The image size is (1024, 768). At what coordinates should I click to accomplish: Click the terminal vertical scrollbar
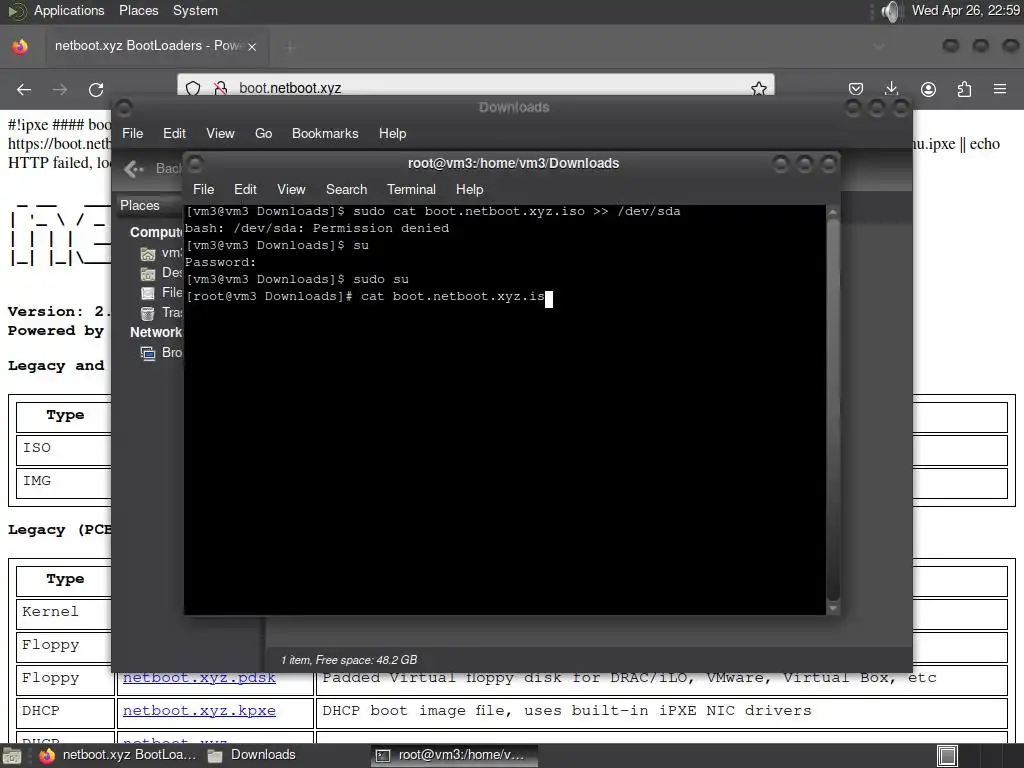(x=833, y=409)
